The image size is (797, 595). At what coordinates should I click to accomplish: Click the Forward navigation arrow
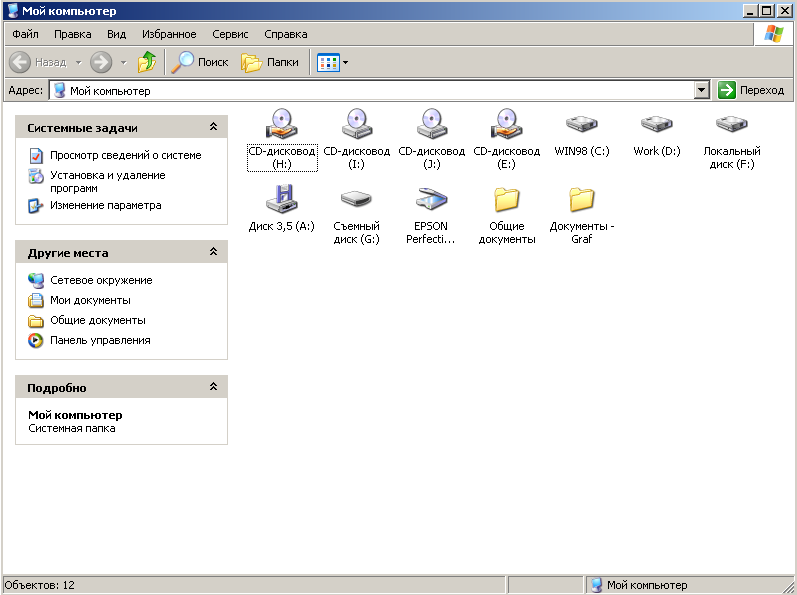pyautogui.click(x=101, y=62)
